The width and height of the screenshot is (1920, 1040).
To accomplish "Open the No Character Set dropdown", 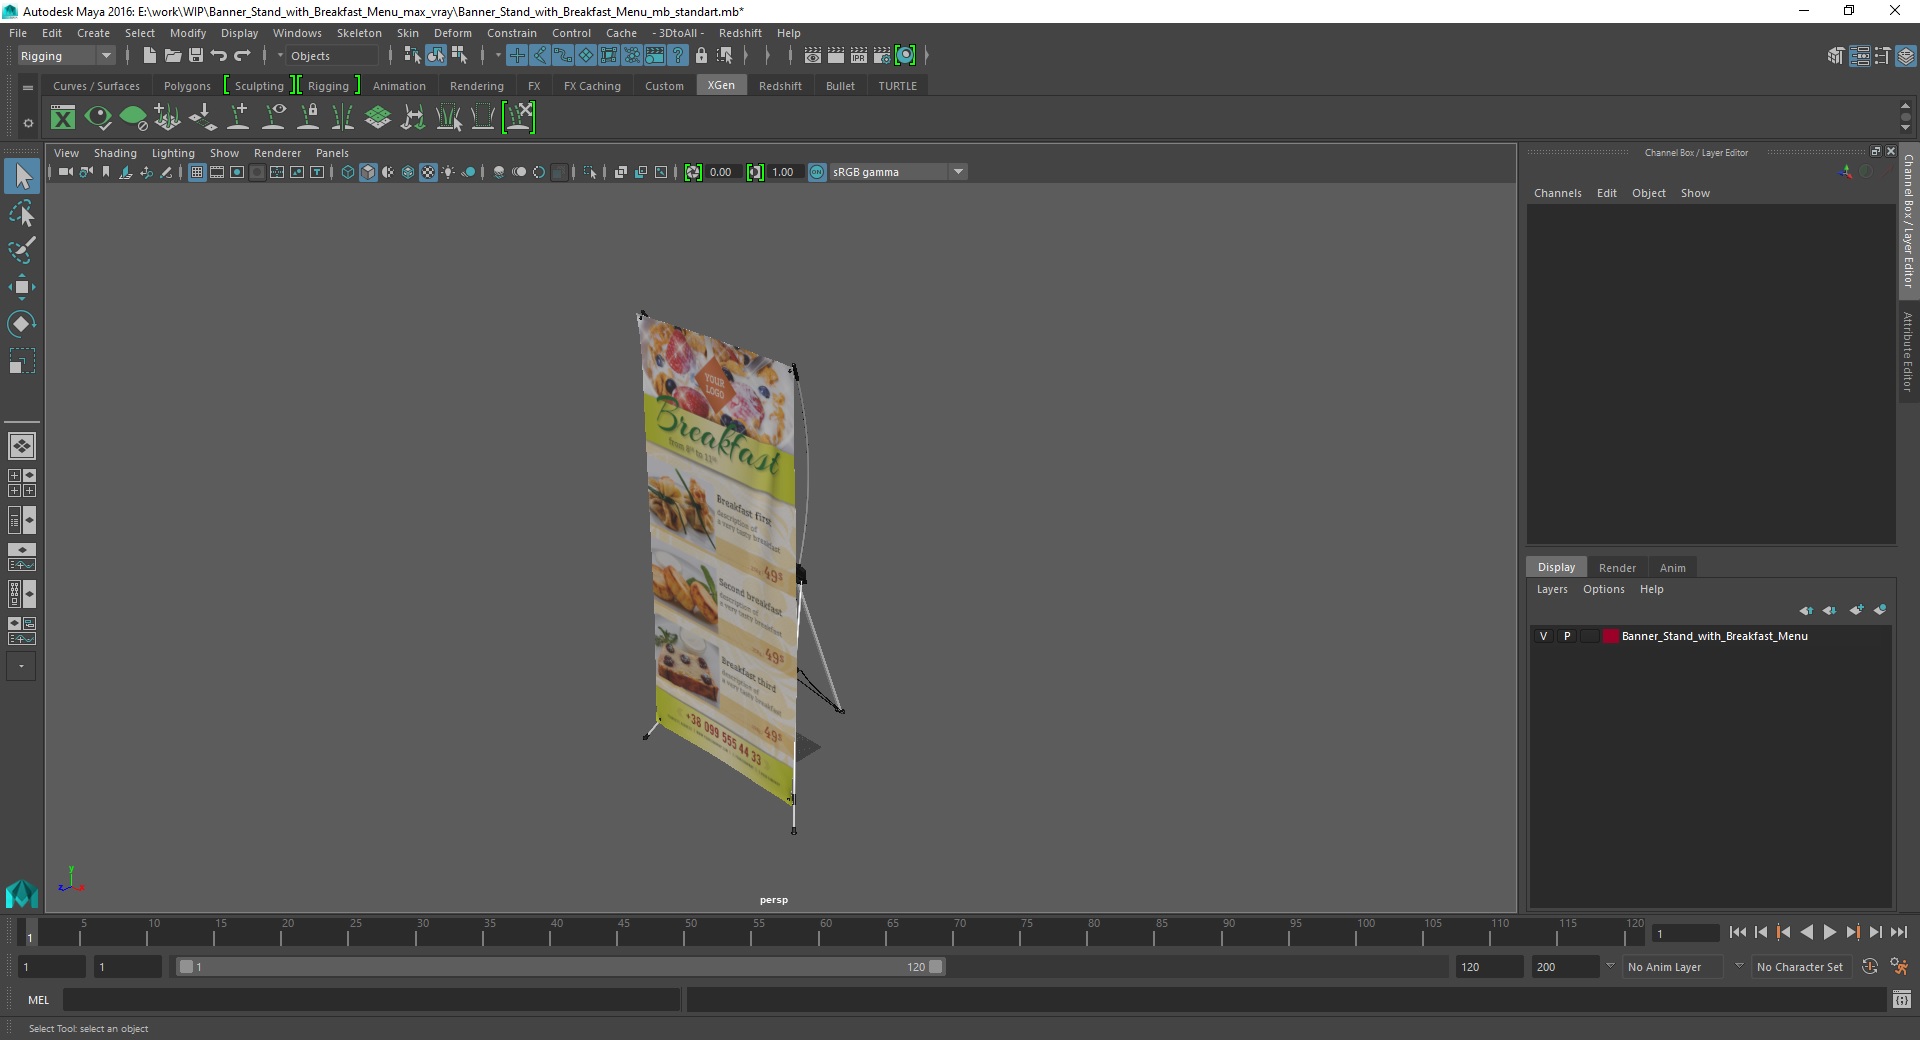I will (x=1800, y=967).
